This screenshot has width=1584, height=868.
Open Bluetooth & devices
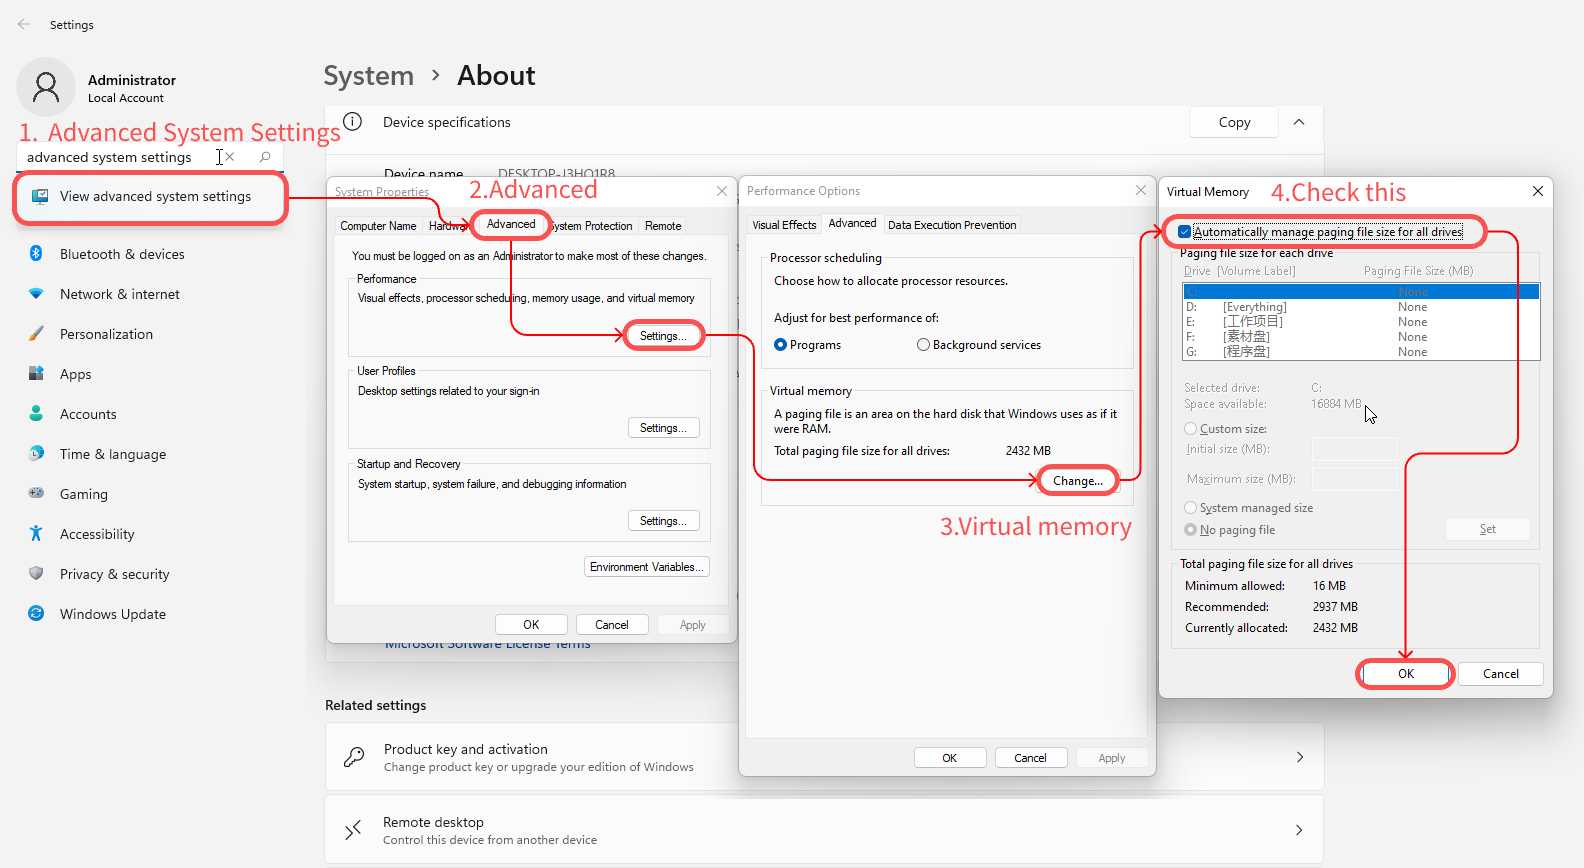click(x=122, y=254)
